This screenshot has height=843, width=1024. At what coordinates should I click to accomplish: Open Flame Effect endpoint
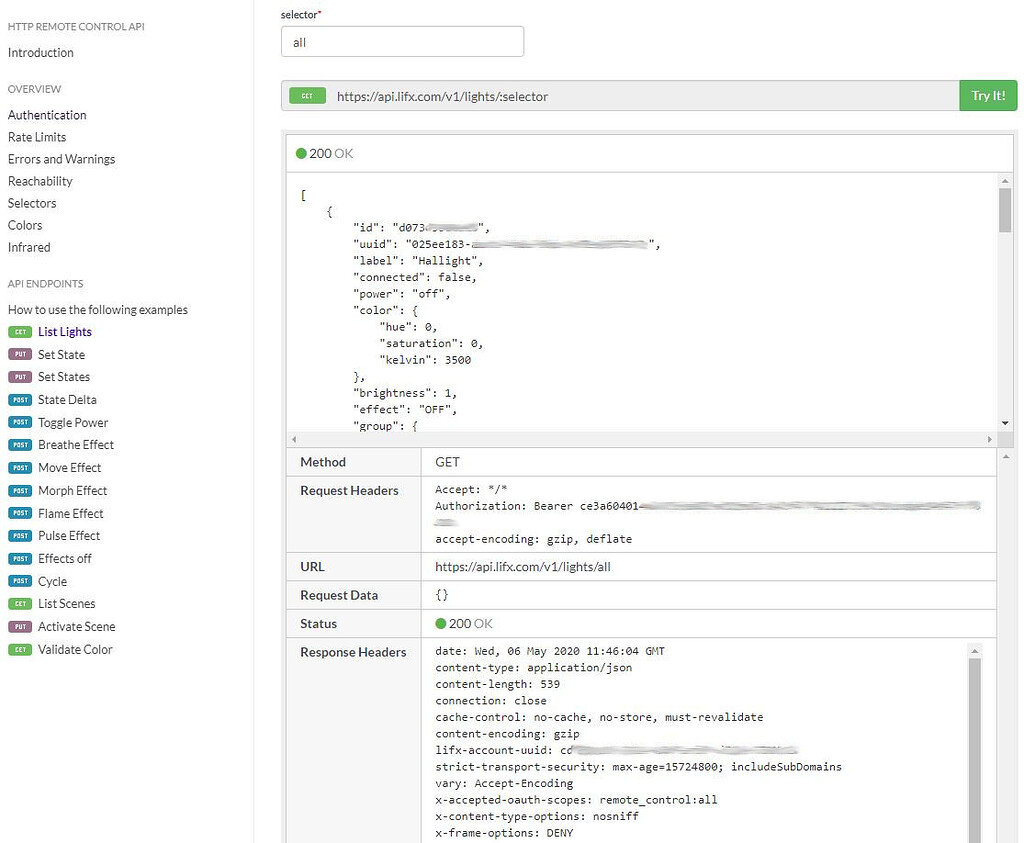[x=71, y=513]
